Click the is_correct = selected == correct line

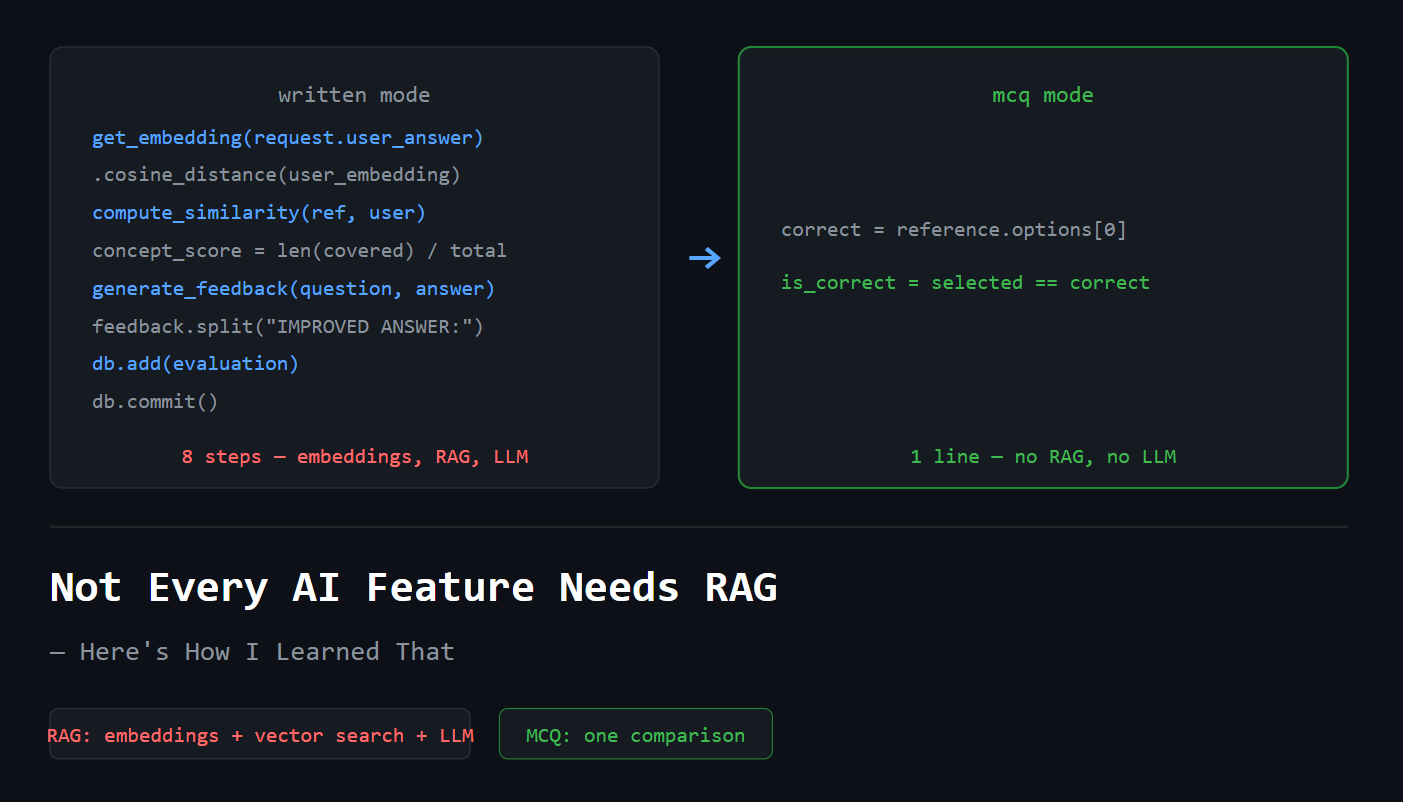click(966, 283)
